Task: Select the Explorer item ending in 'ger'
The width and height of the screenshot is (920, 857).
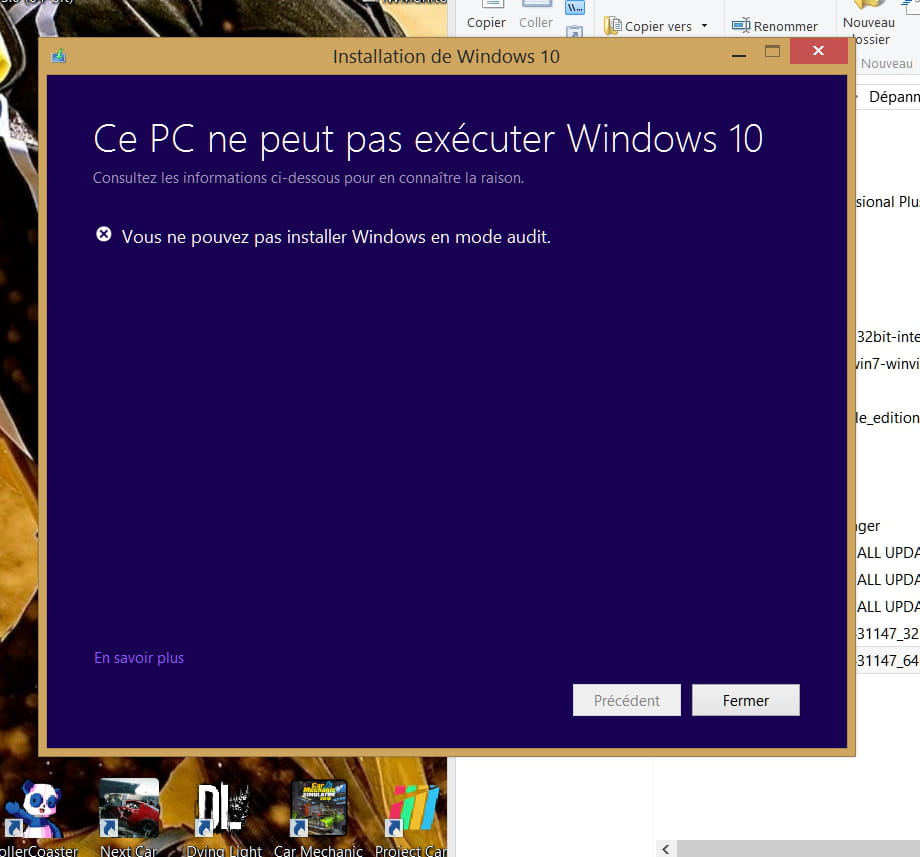Action: (869, 526)
